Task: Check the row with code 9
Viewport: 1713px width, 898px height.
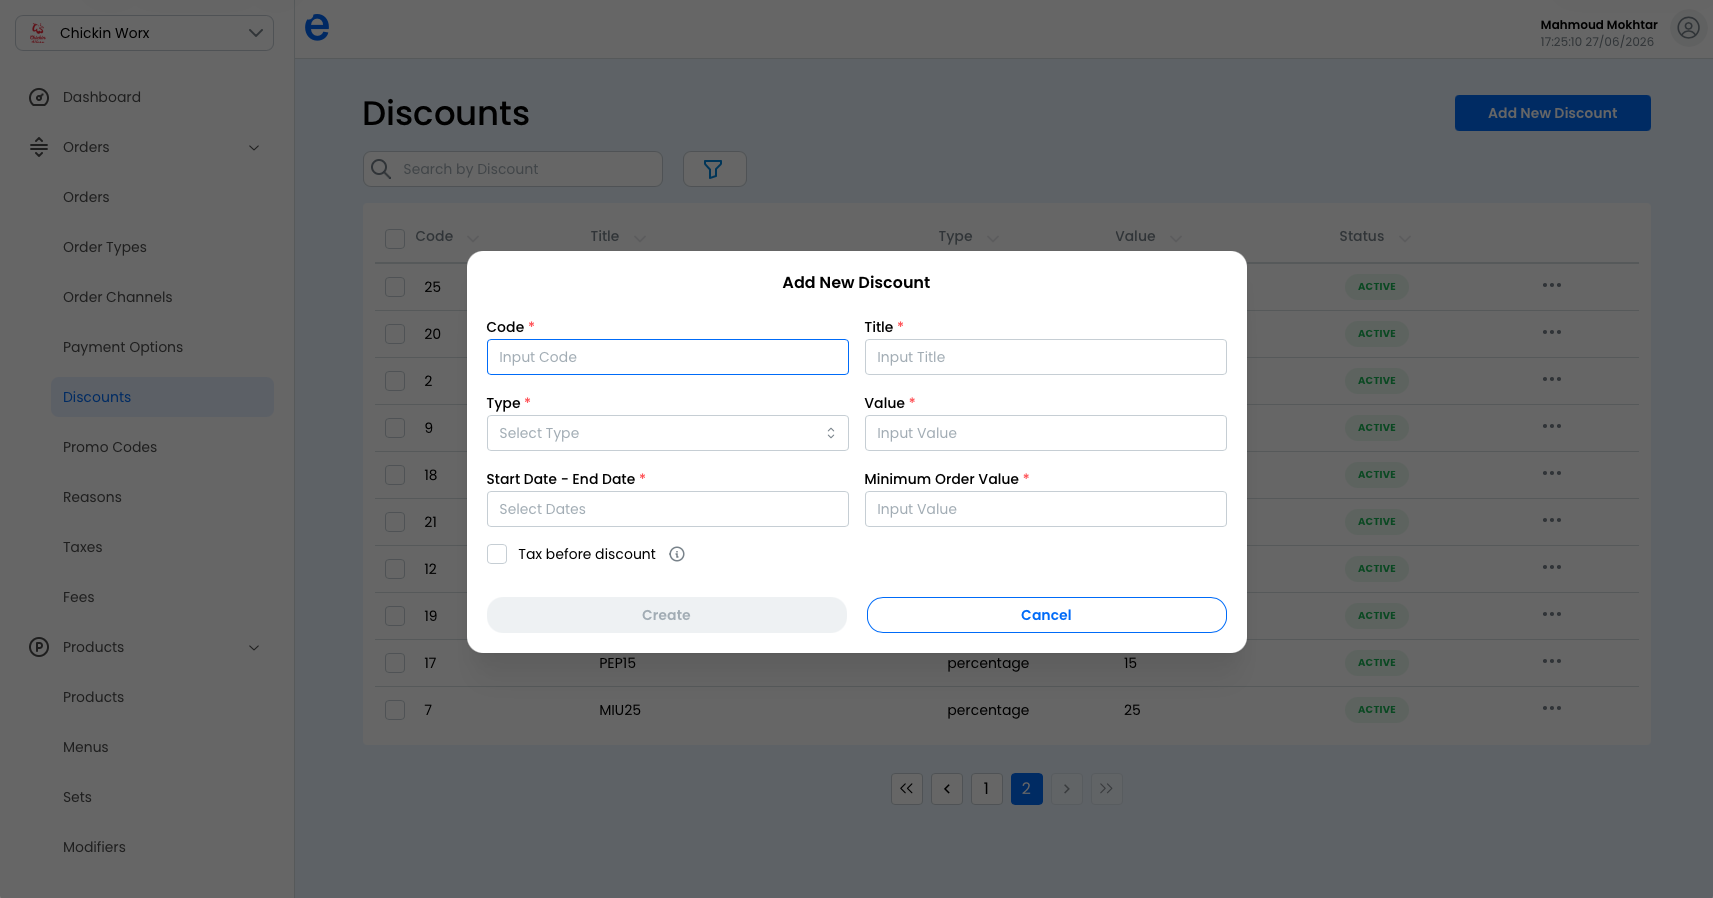Action: (x=395, y=428)
